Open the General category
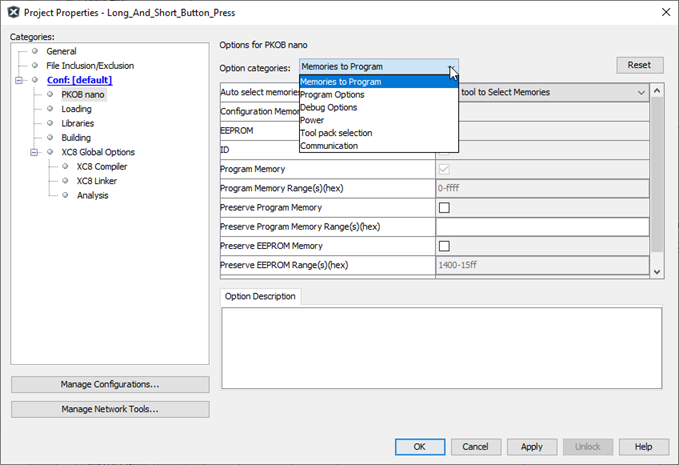 pos(61,51)
